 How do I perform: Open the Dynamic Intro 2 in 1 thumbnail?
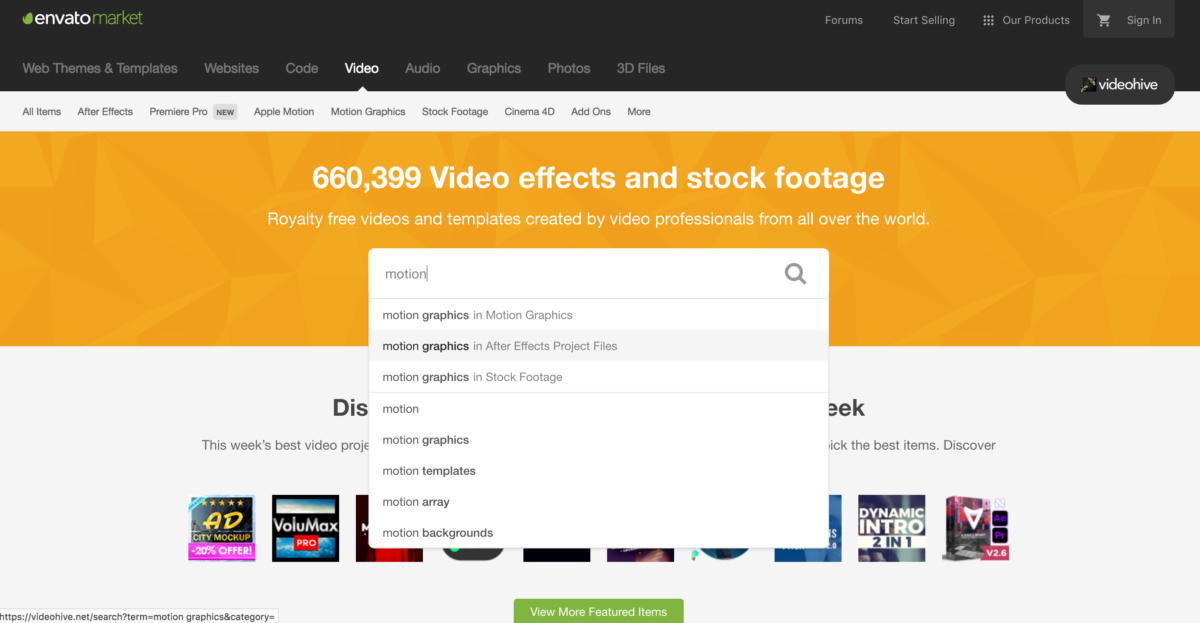click(x=891, y=528)
